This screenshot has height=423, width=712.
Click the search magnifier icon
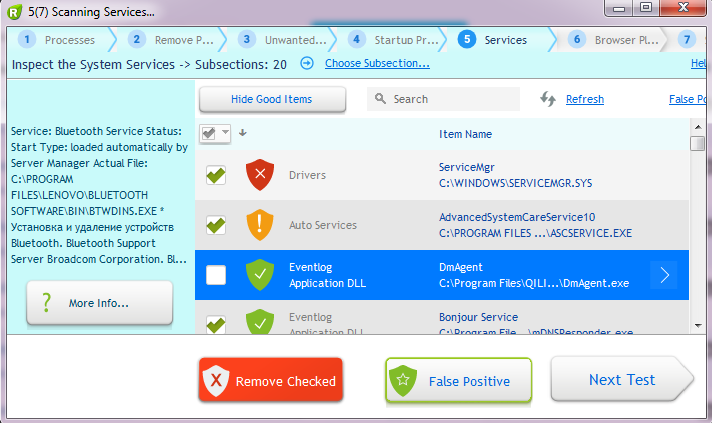(380, 98)
